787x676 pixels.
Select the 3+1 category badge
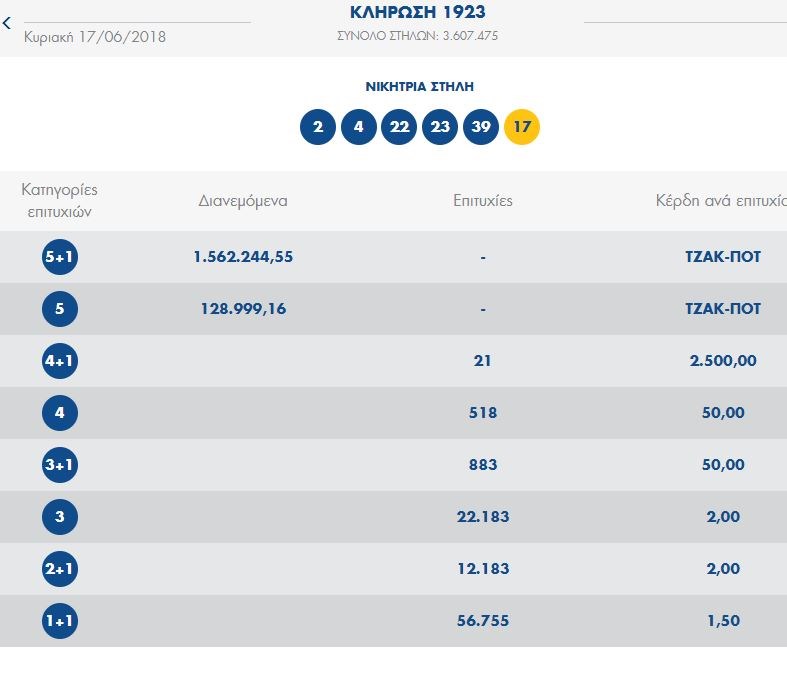click(60, 465)
